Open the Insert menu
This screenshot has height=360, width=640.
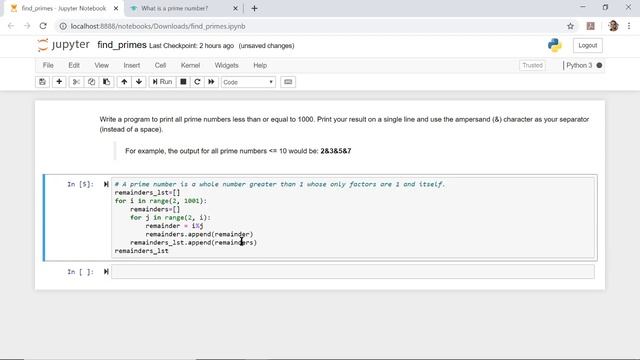coord(132,65)
